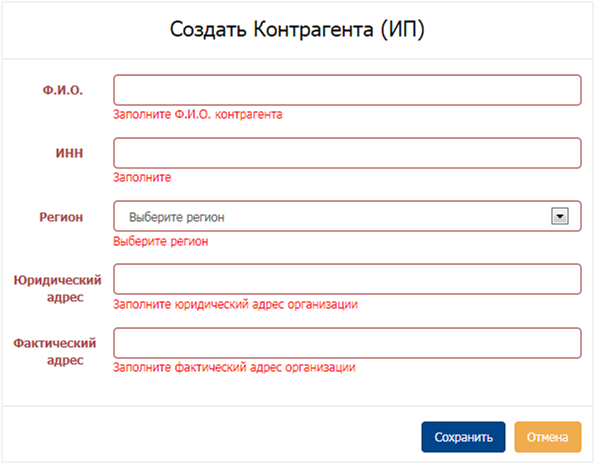596x464 pixels.
Task: Click the Фактический адрес label
Action: click(x=55, y=352)
